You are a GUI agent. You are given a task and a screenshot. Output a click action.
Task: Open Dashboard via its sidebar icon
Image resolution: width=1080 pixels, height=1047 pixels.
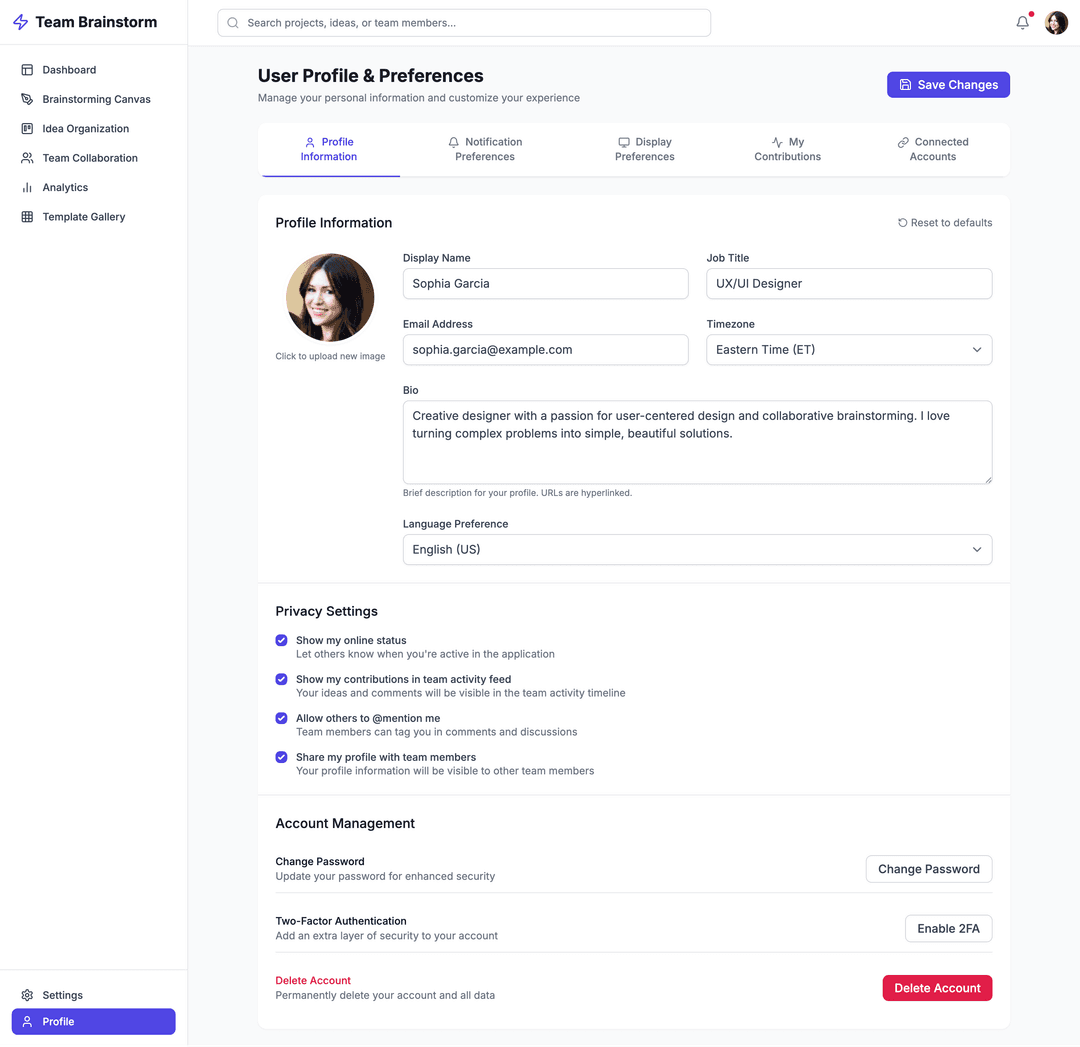point(27,70)
